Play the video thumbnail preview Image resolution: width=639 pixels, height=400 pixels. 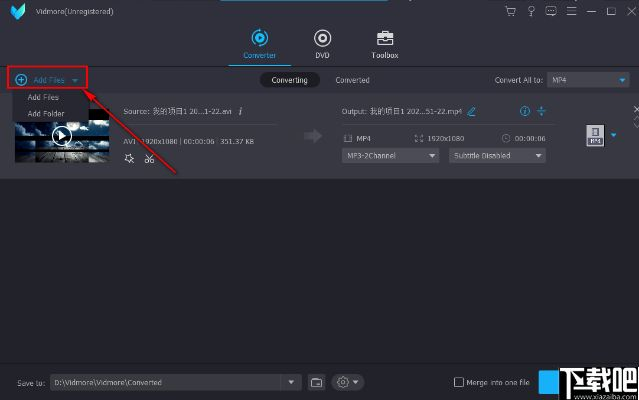coord(62,136)
